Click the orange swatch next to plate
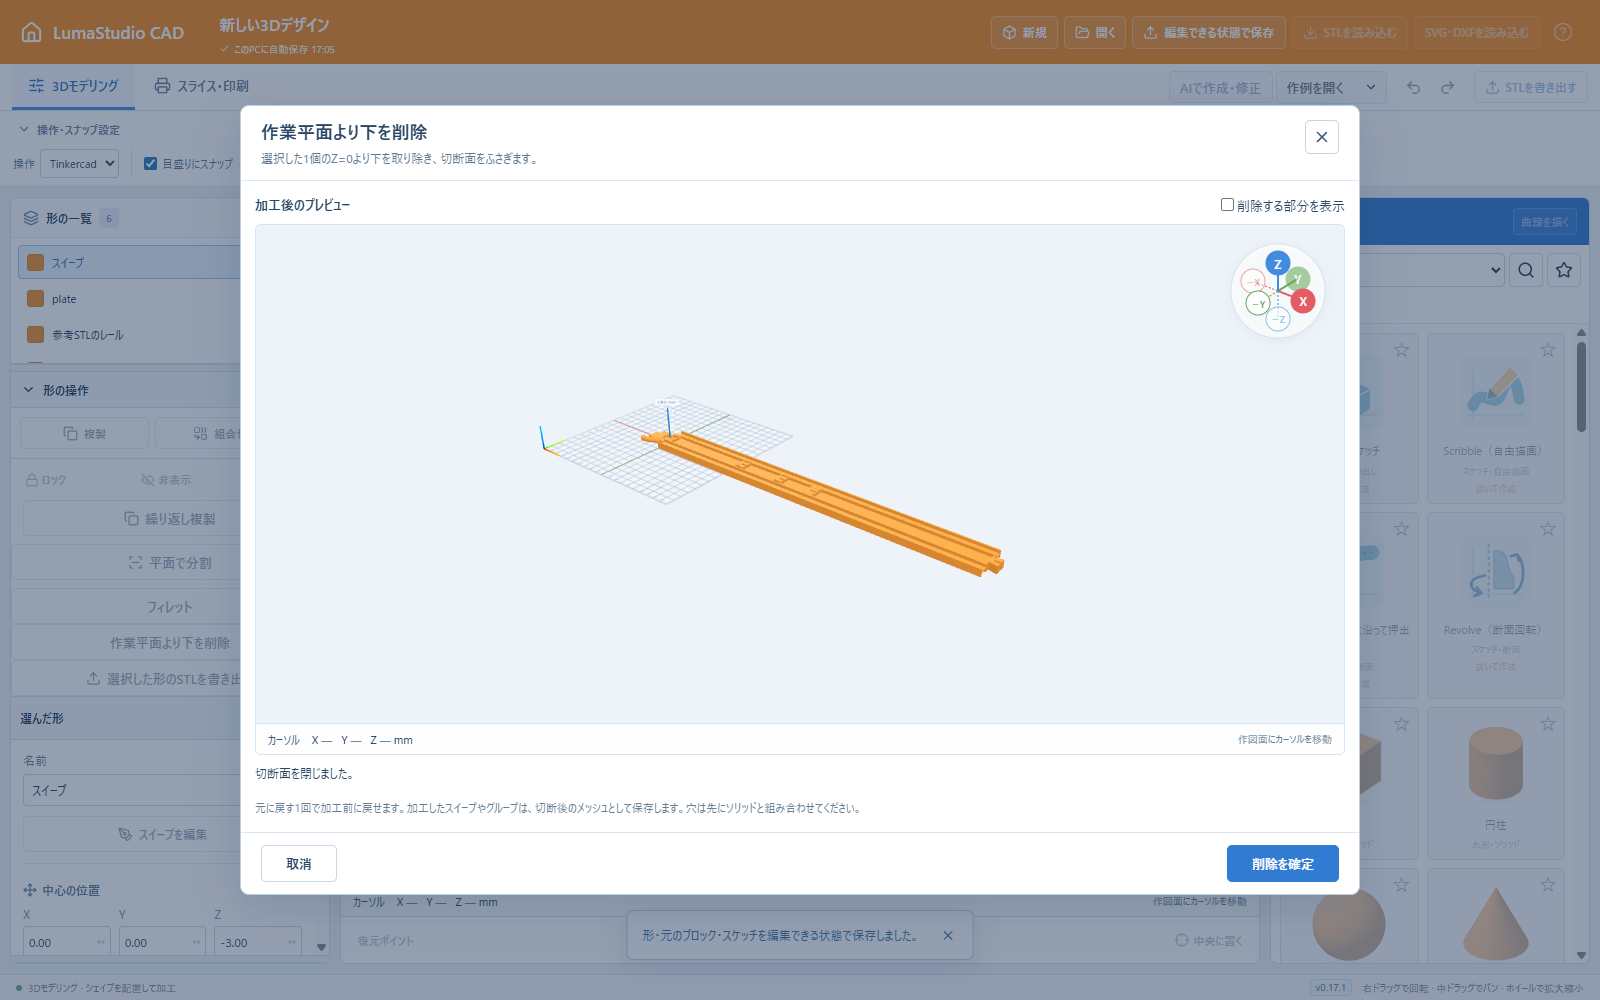Image resolution: width=1600 pixels, height=1000 pixels. 36,299
